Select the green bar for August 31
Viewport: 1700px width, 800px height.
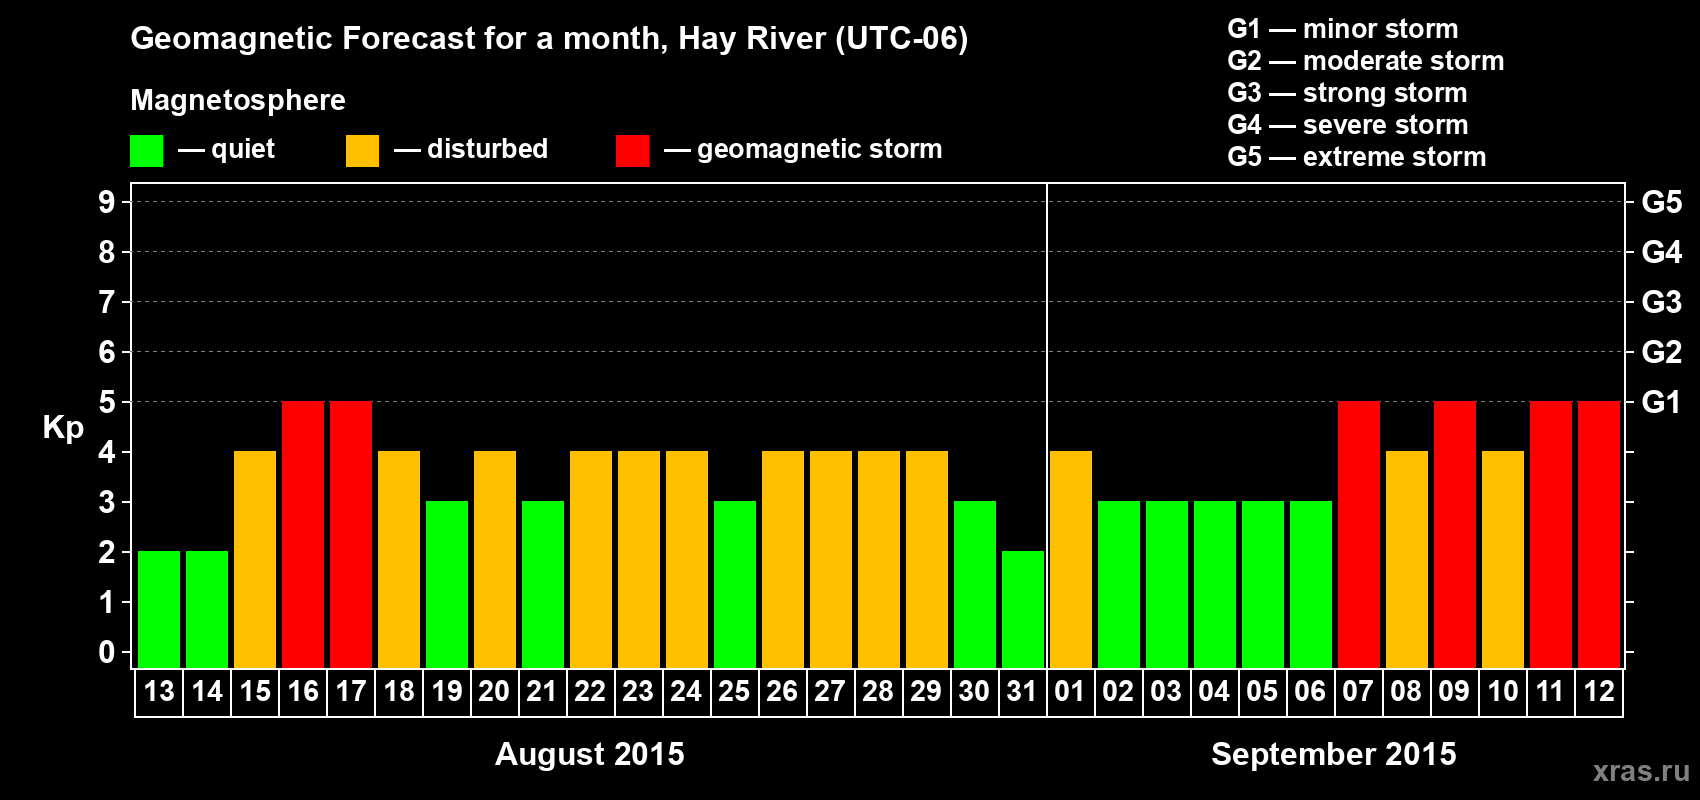1023,609
